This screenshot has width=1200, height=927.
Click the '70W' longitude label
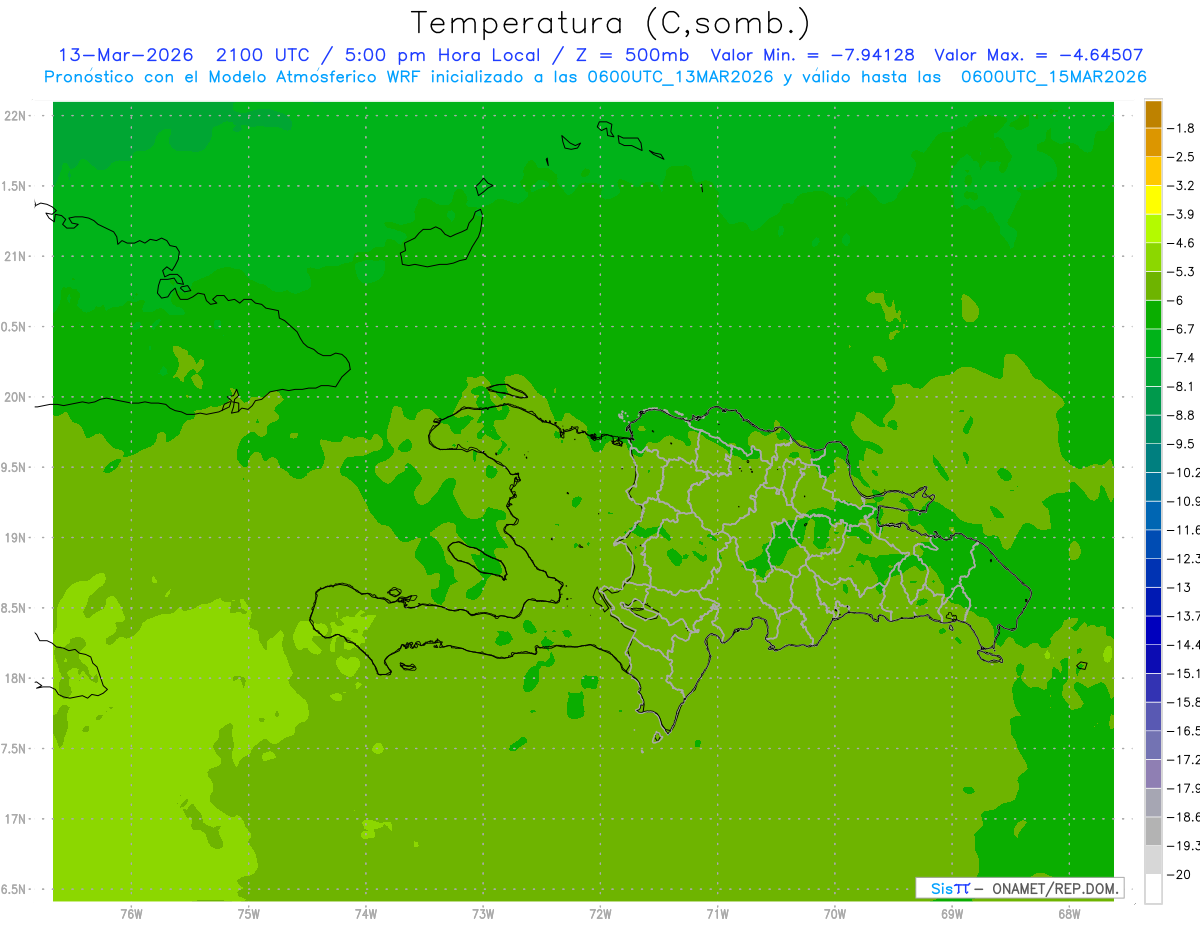(835, 914)
